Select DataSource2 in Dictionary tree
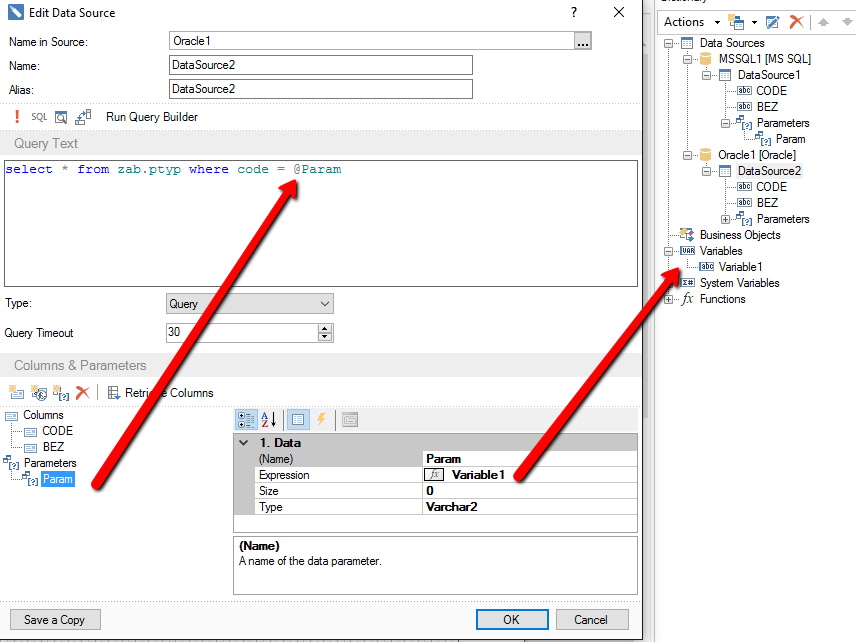 pyautogui.click(x=769, y=171)
